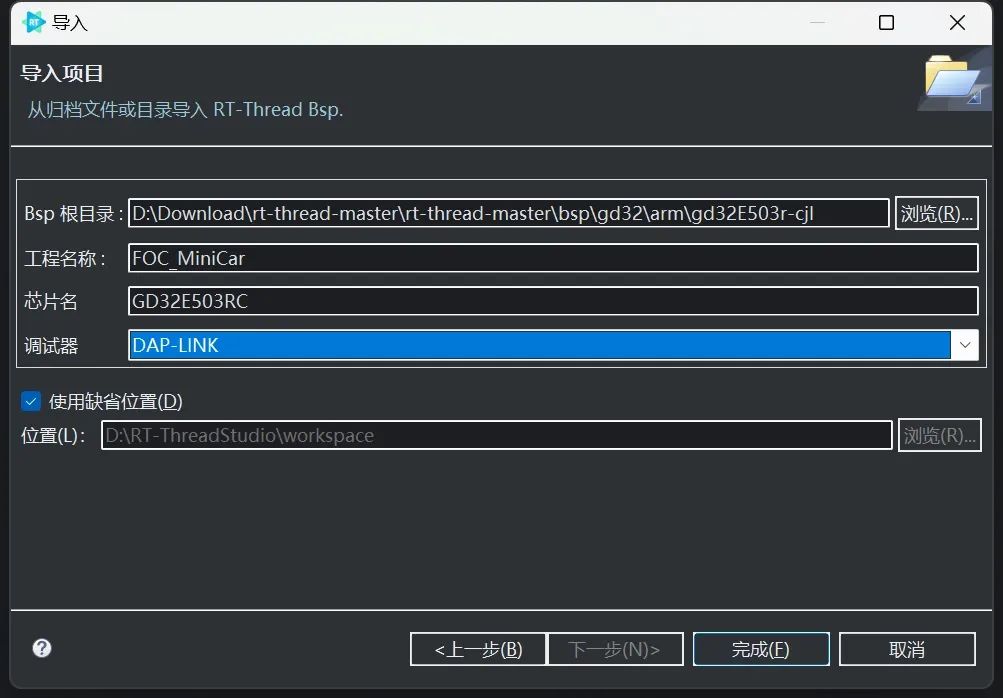The width and height of the screenshot is (1003, 698).
Task: Click the 调试器 label
Action: (51, 346)
